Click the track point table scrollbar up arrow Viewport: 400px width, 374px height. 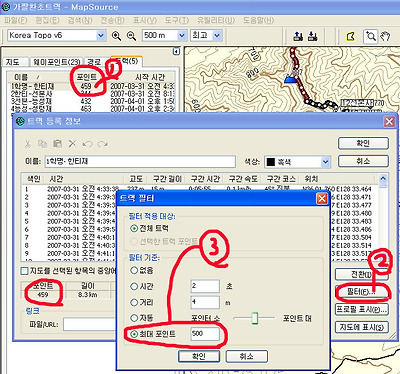383,178
